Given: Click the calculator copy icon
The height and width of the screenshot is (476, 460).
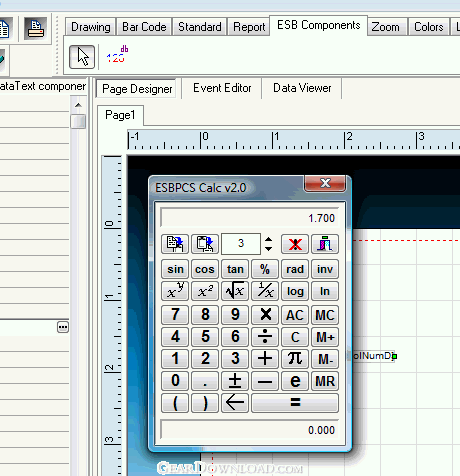Looking at the screenshot, I should click(175, 244).
